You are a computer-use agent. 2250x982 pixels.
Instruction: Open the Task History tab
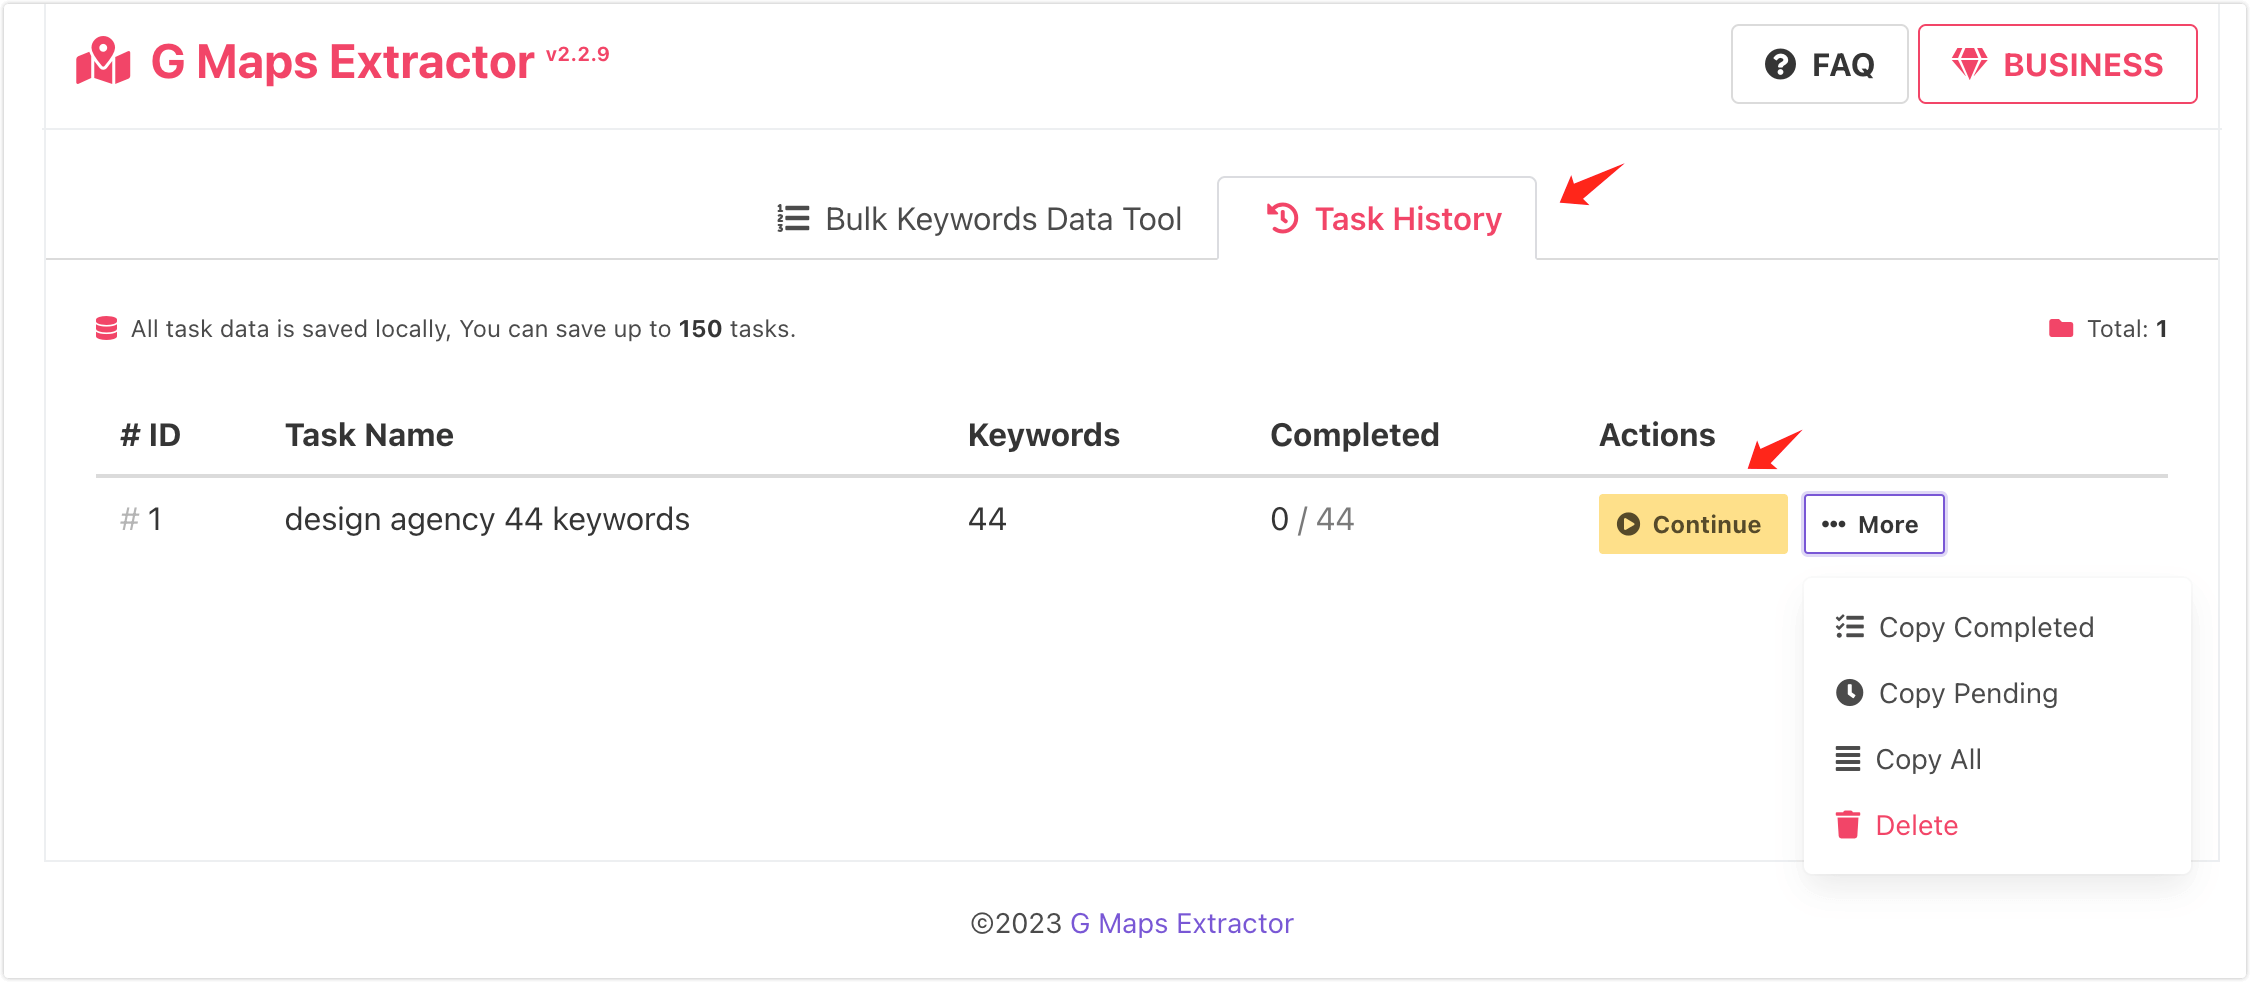[1377, 218]
